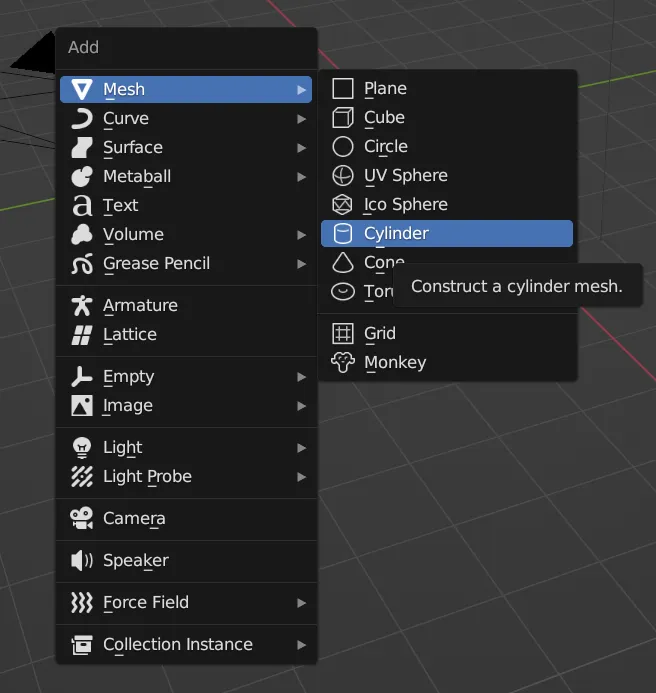Expand the Curve submenu arrow

coord(301,119)
